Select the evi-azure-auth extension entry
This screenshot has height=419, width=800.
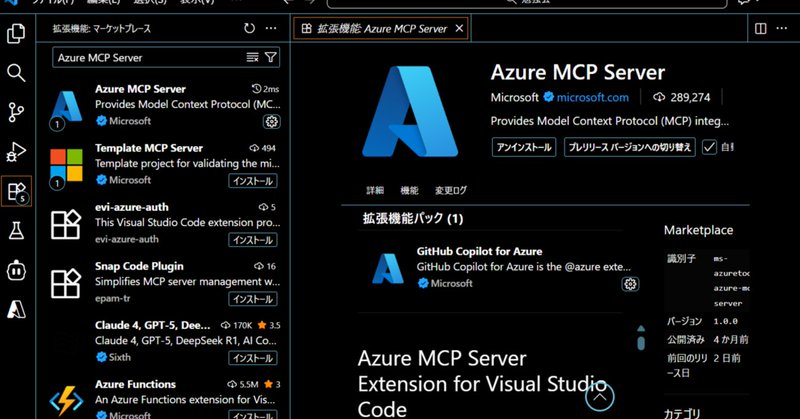click(165, 224)
